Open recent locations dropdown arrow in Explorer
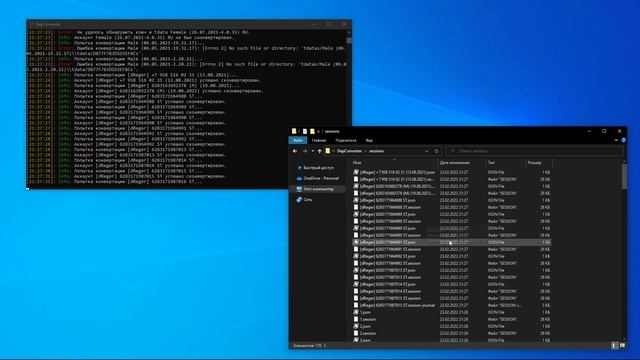The height and width of the screenshot is (360, 640). (x=313, y=151)
